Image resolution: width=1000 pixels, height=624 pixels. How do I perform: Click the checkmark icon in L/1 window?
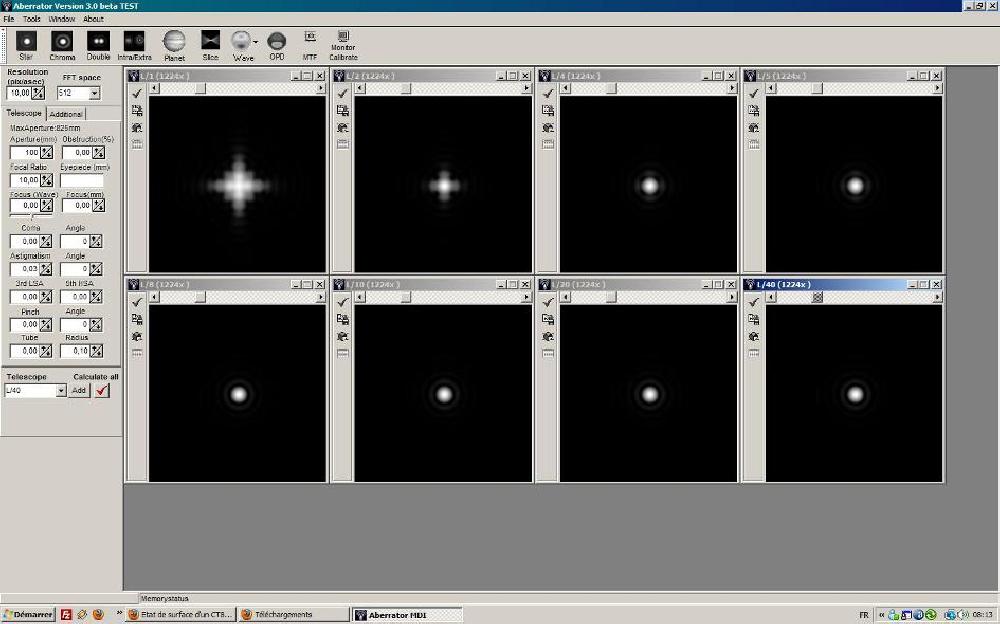[x=137, y=94]
